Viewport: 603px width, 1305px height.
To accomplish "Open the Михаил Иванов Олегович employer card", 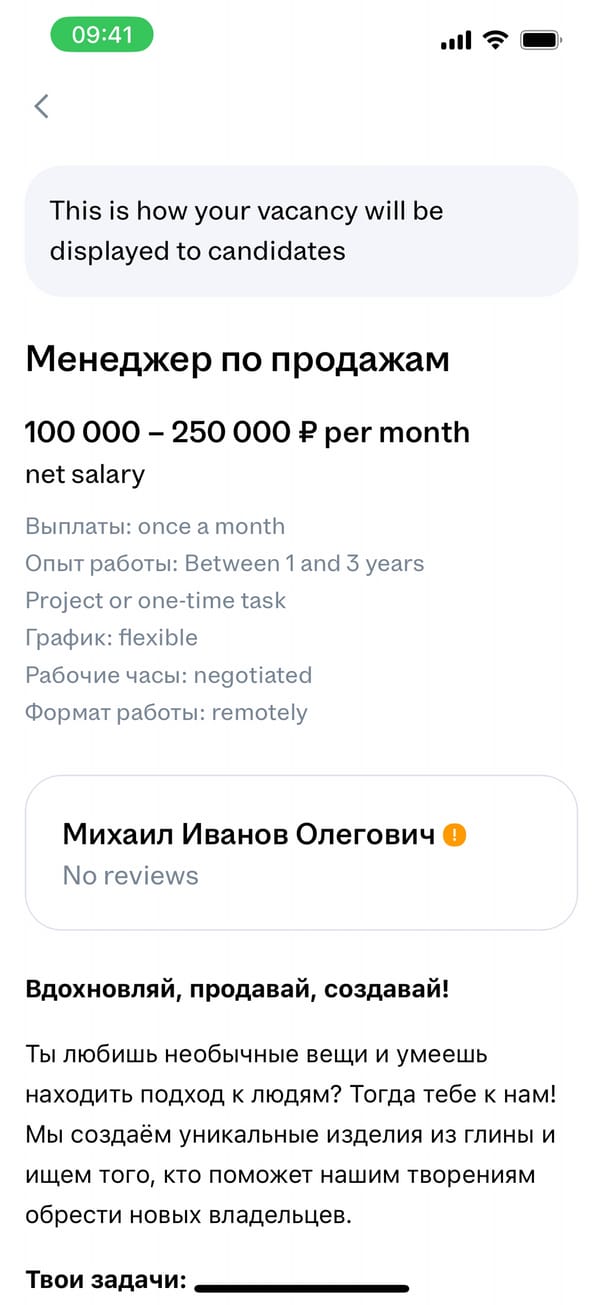I will pos(301,853).
